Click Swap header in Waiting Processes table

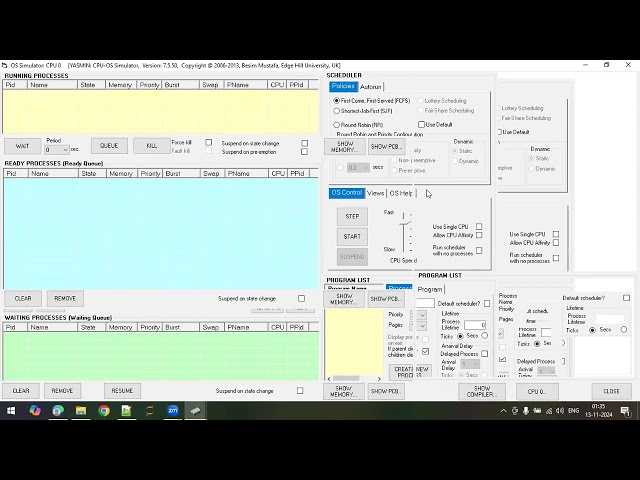coord(212,327)
